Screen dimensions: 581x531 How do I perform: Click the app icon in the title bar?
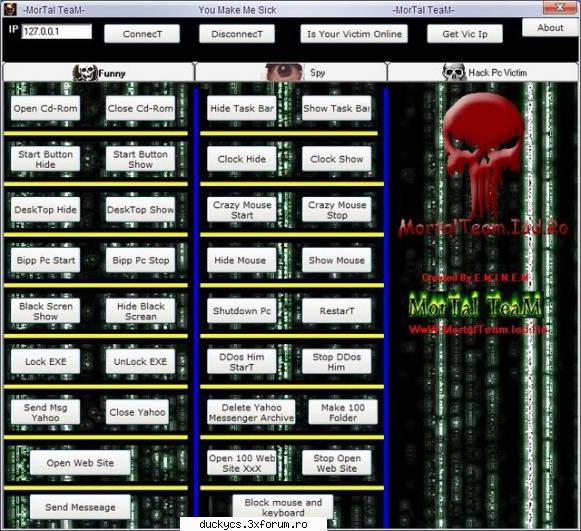10,9
